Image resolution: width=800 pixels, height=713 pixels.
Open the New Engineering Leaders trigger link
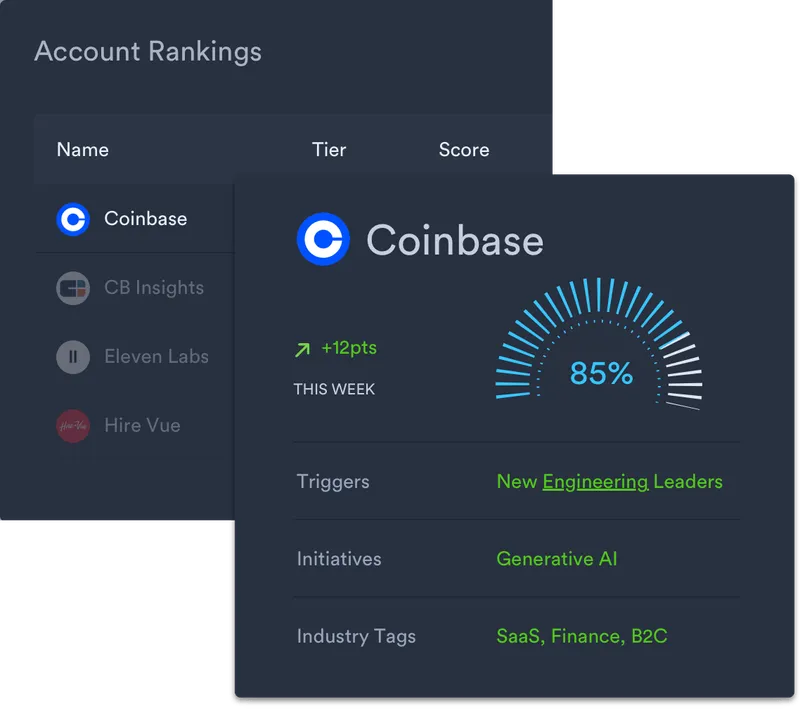click(610, 482)
